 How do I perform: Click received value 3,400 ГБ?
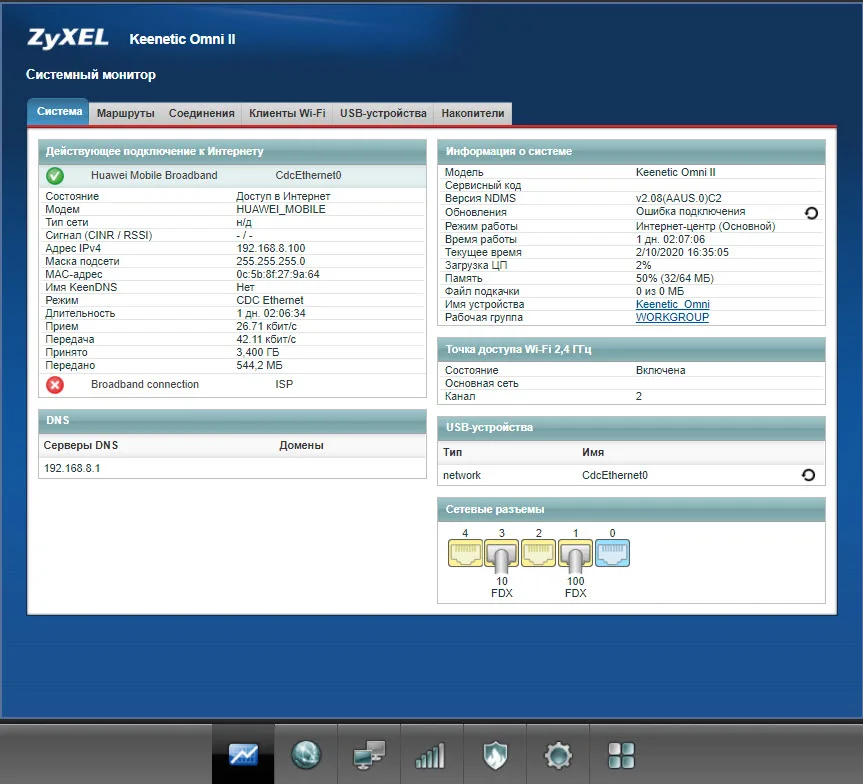click(258, 352)
